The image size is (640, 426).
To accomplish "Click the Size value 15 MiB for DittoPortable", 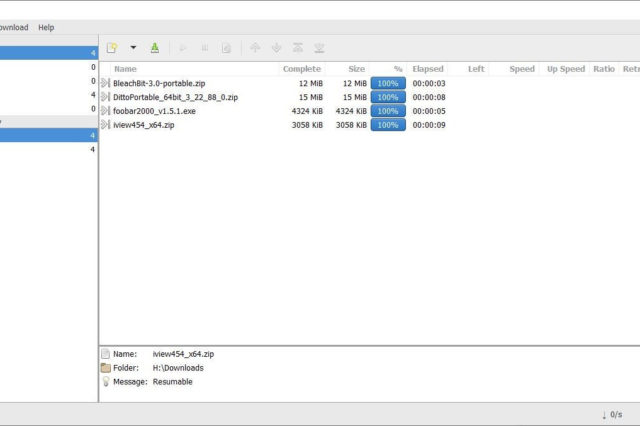I will point(355,97).
